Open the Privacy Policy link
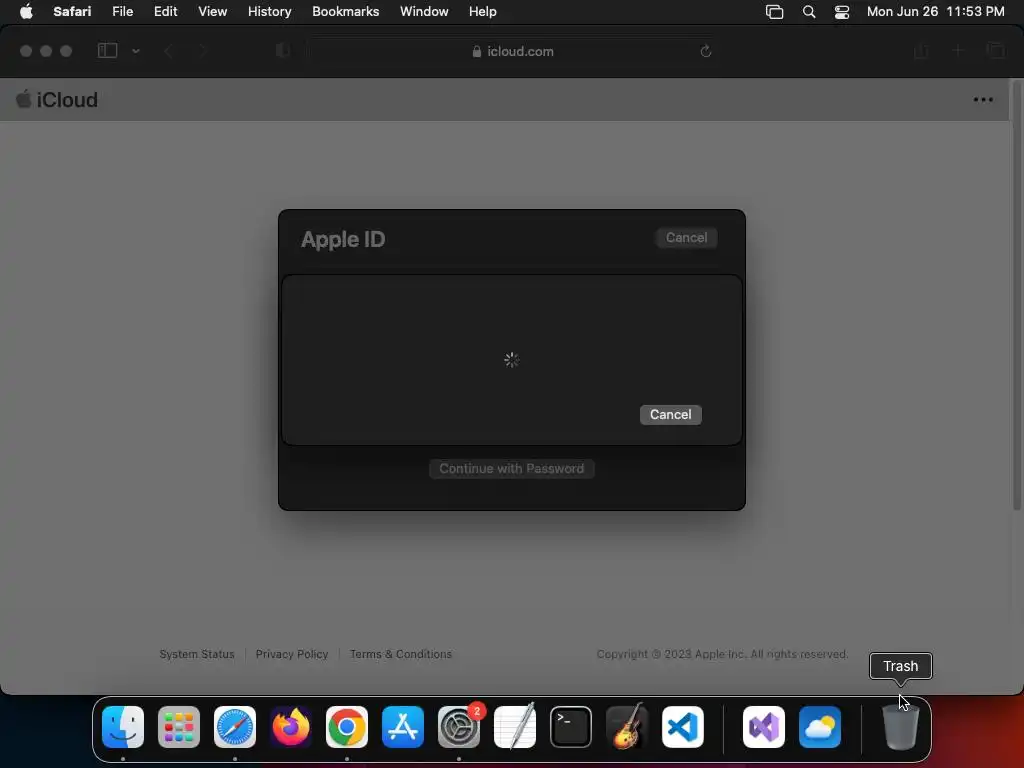Screen dimensions: 1024x768 point(291,654)
